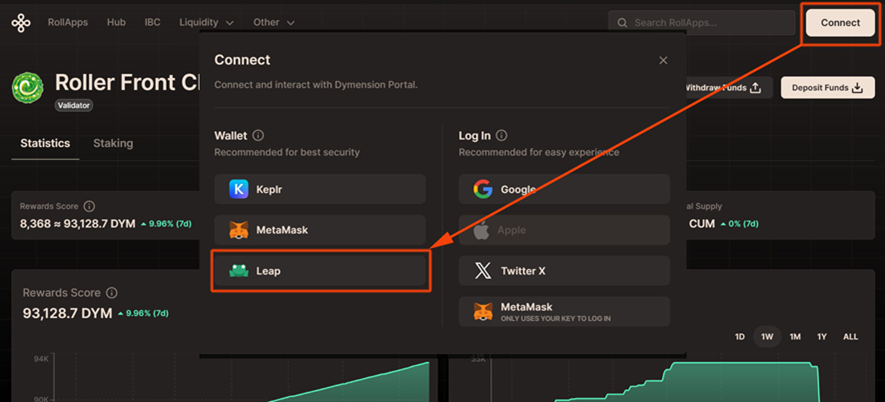Screen dimensions: 885x402
Task: Click the Validator badge
Action: point(74,105)
